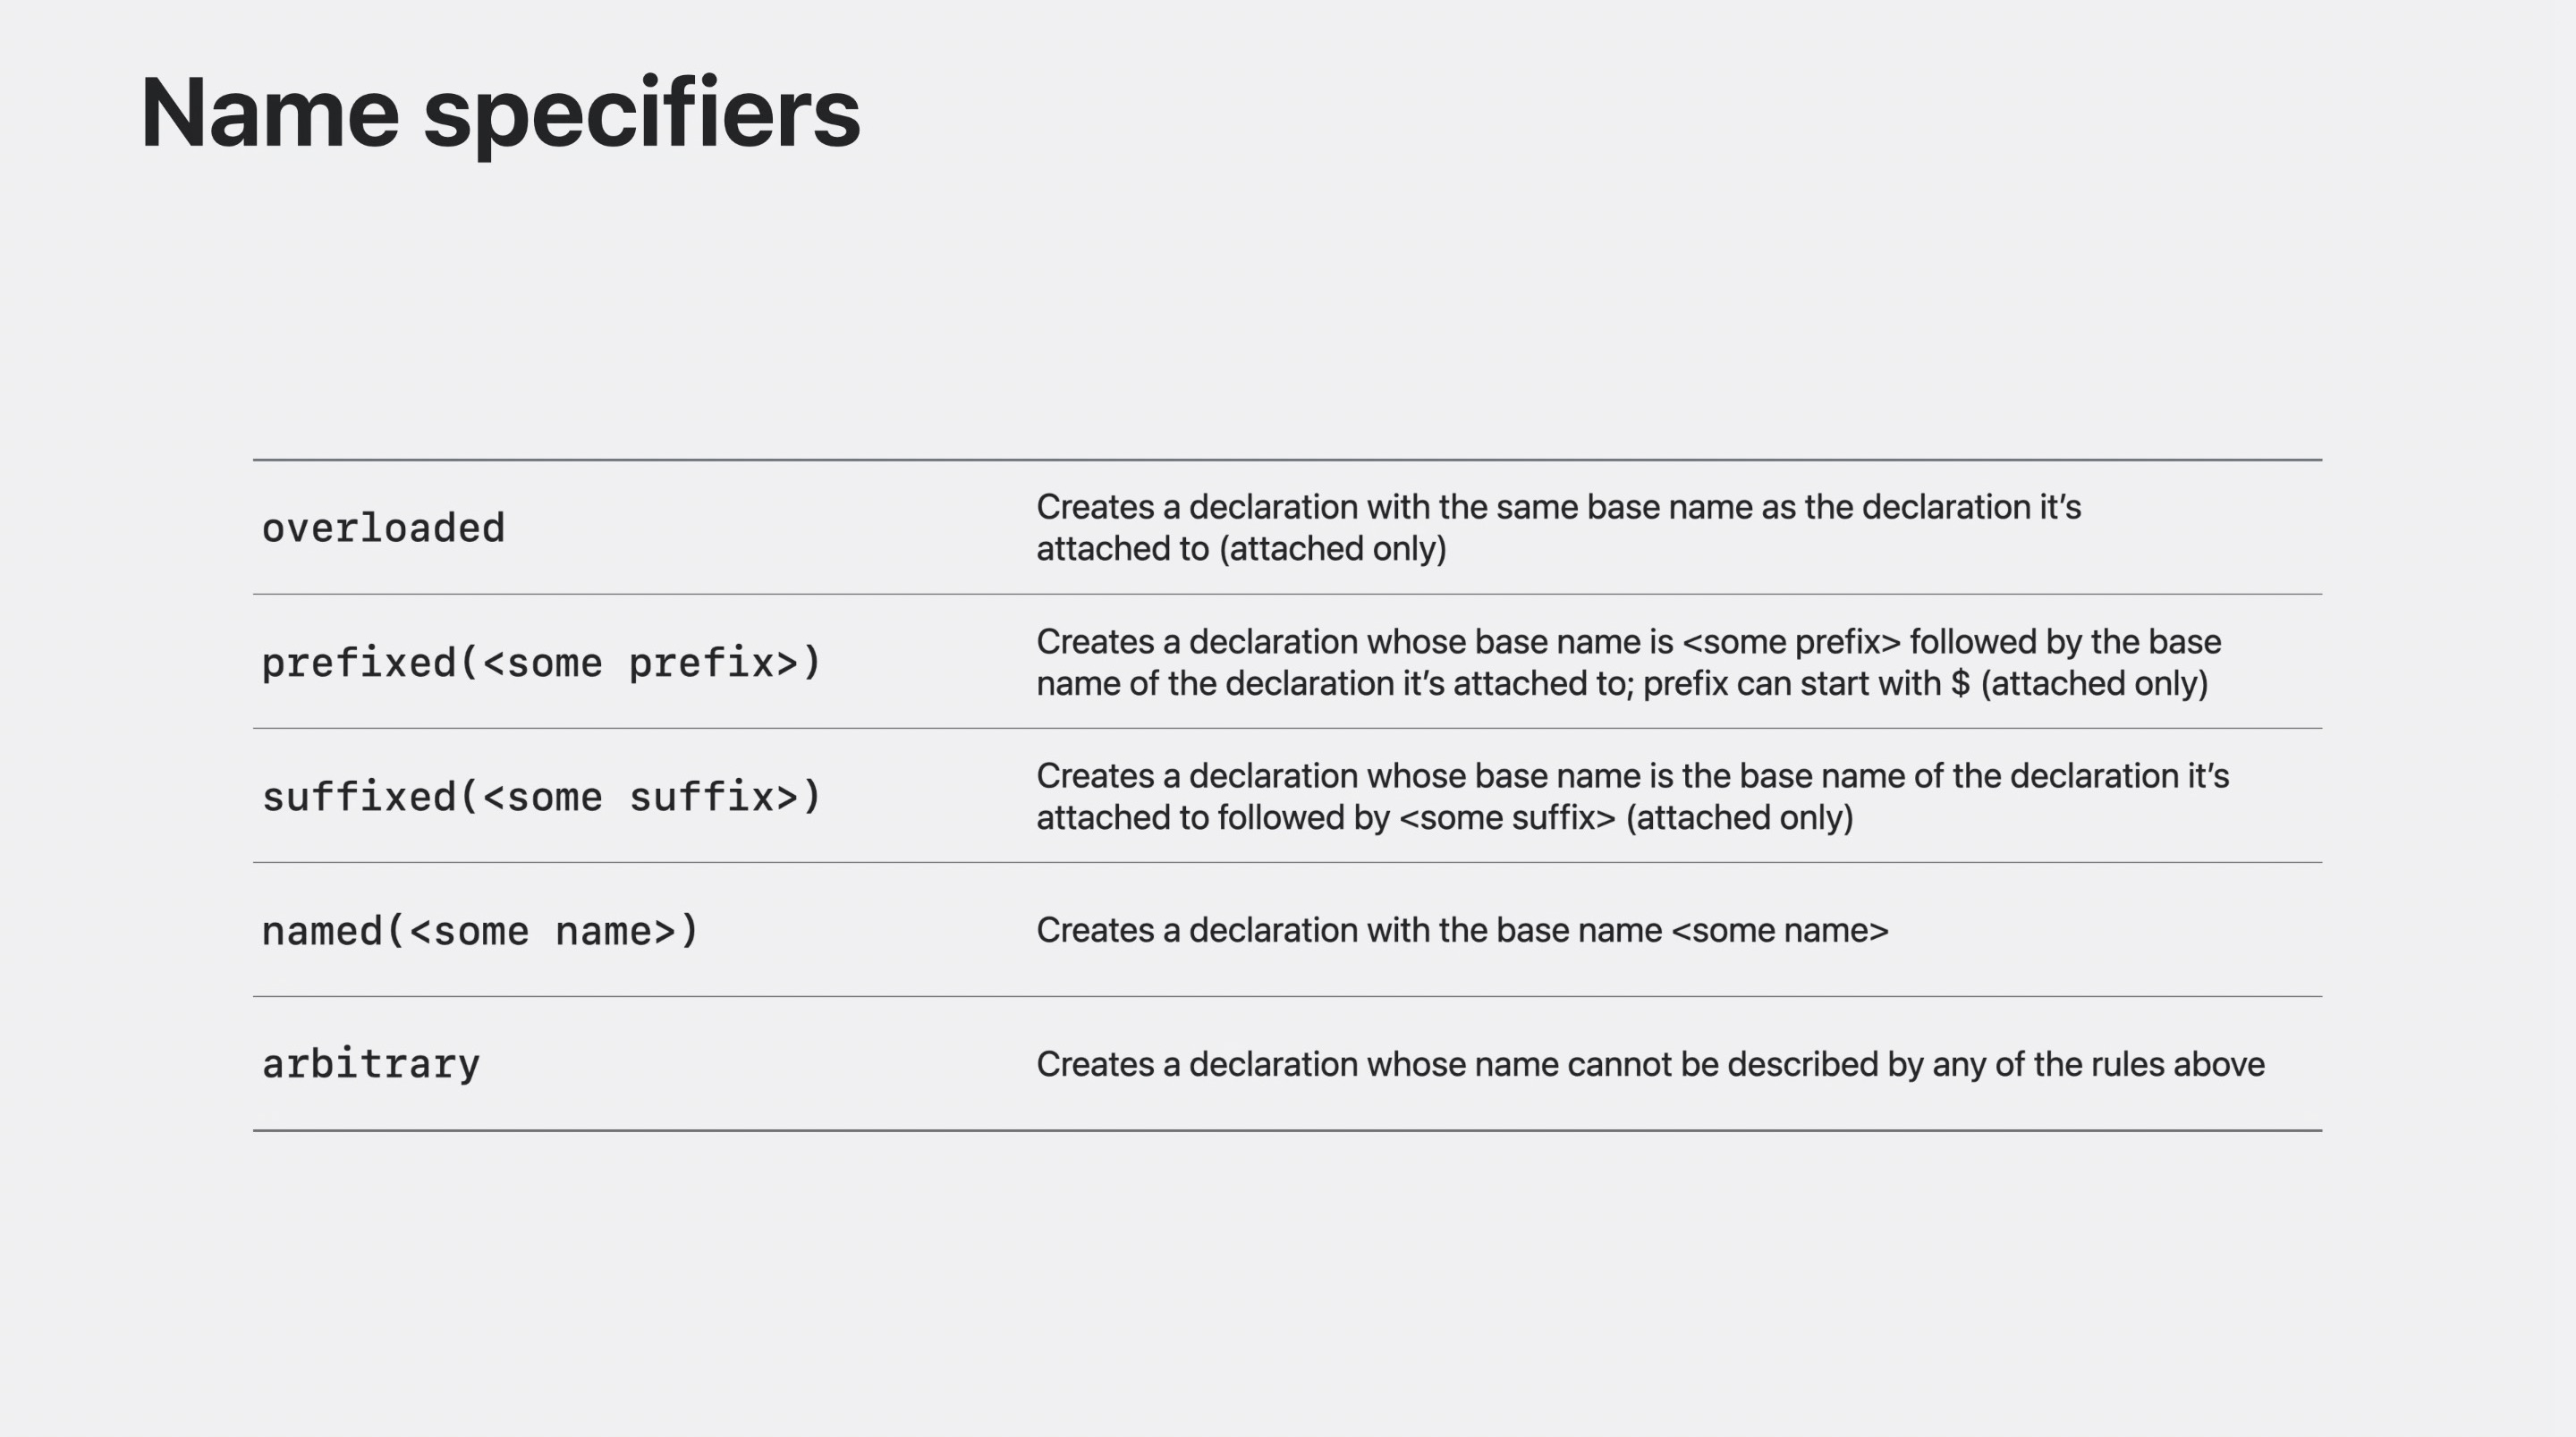
Task: Click the description paragraph for suffixed
Action: 1632,796
